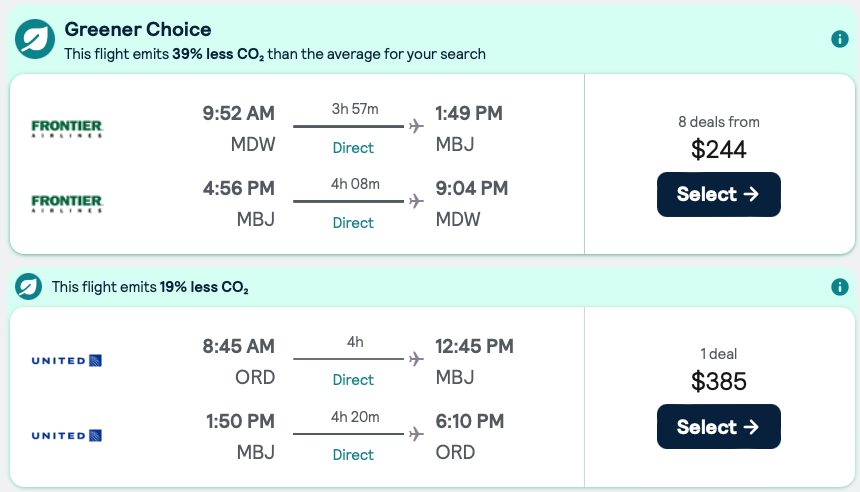This screenshot has width=860, height=492.
Task: Click the $385 price
Action: point(718,382)
